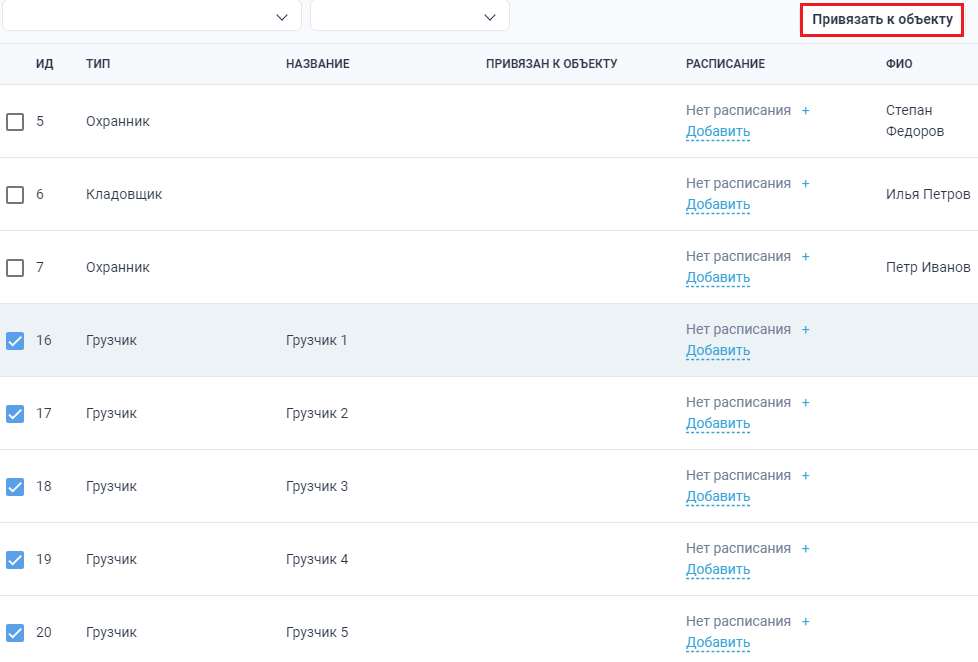
Task: Click the РАСПИСАНИЕ column header
Action: (725, 64)
